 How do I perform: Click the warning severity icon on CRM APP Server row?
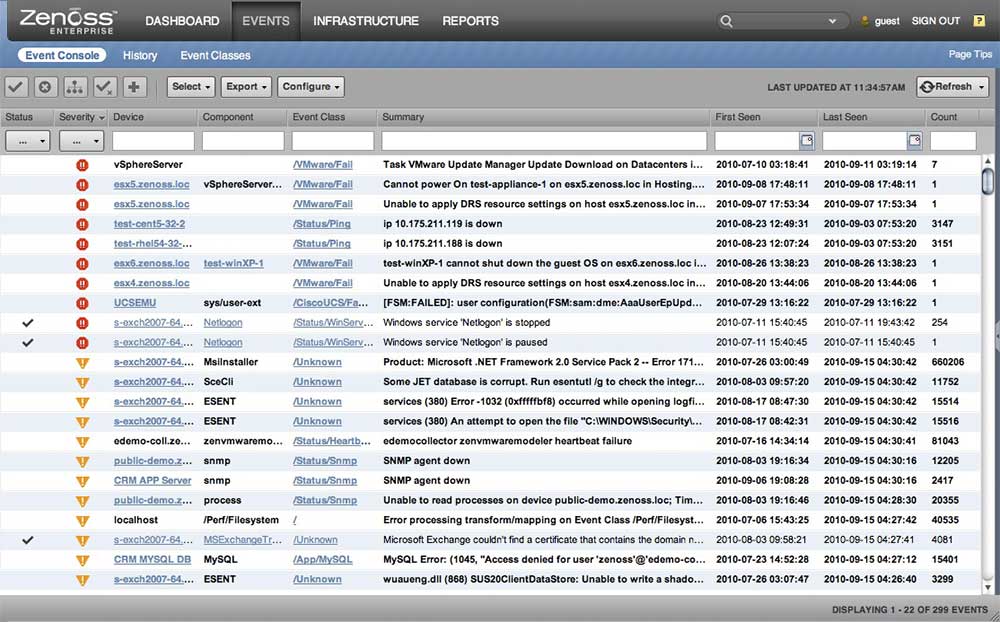pos(82,481)
